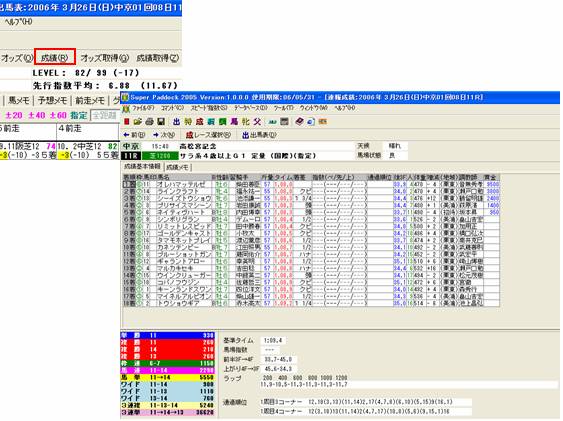This screenshot has width=563, height=421.
Task: Select 5th place row ネイティヴハート
Action: tap(311, 212)
